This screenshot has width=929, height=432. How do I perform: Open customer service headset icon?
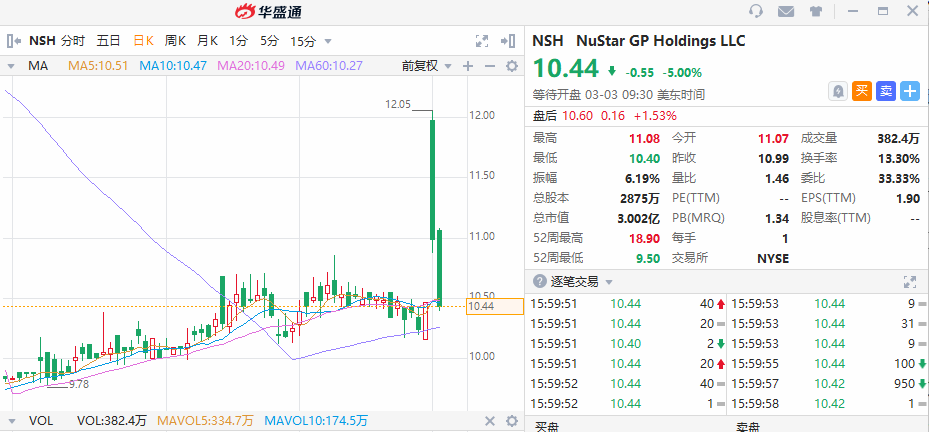point(755,11)
